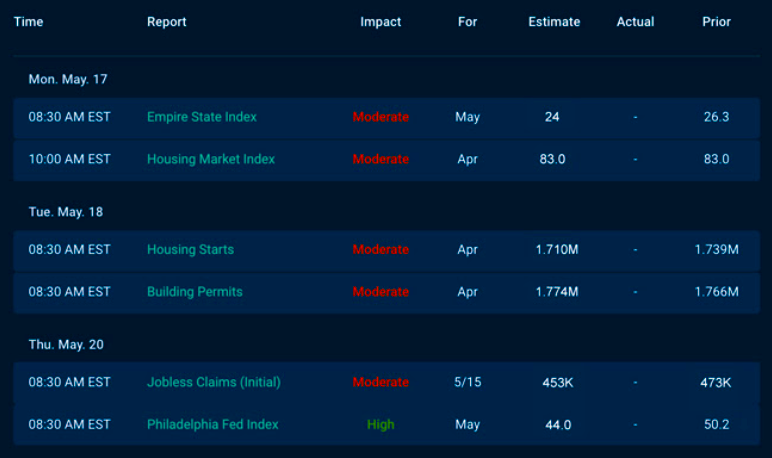Click the For column header
The height and width of the screenshot is (458, 772).
[x=467, y=22]
